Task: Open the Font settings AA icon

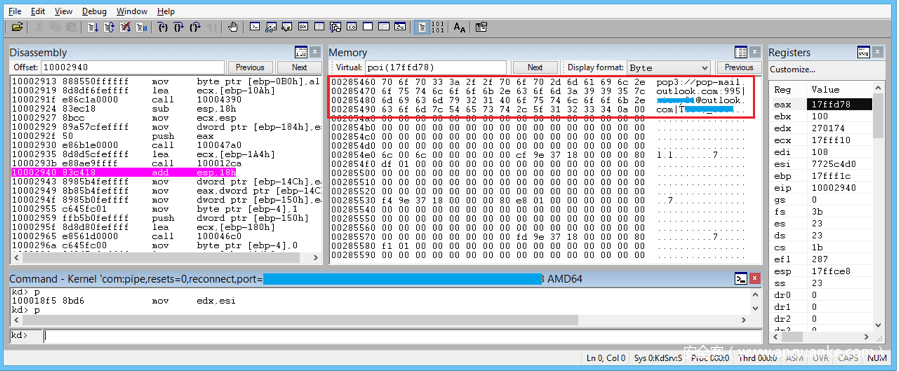Action: pyautogui.click(x=460, y=27)
